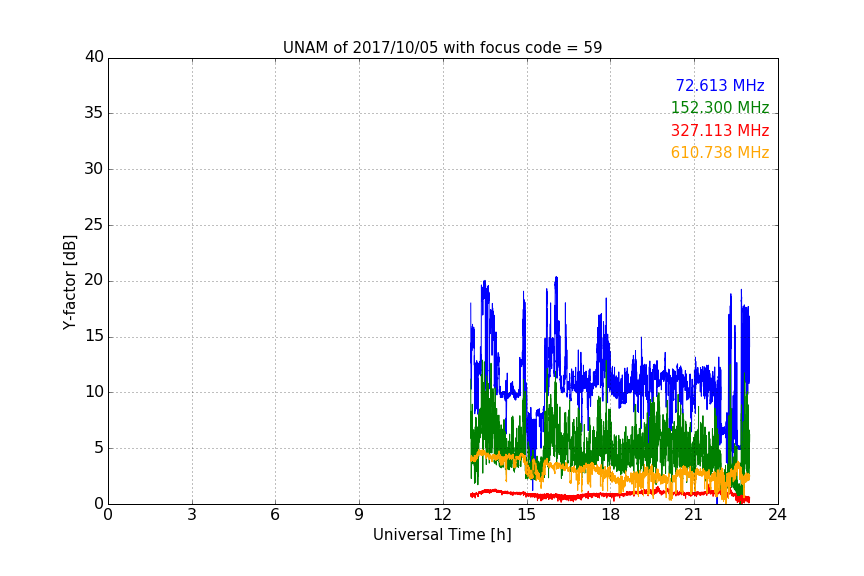Select the green 152.300 MHz legend label
Viewport: 864px width, 576px height.
coord(720,107)
